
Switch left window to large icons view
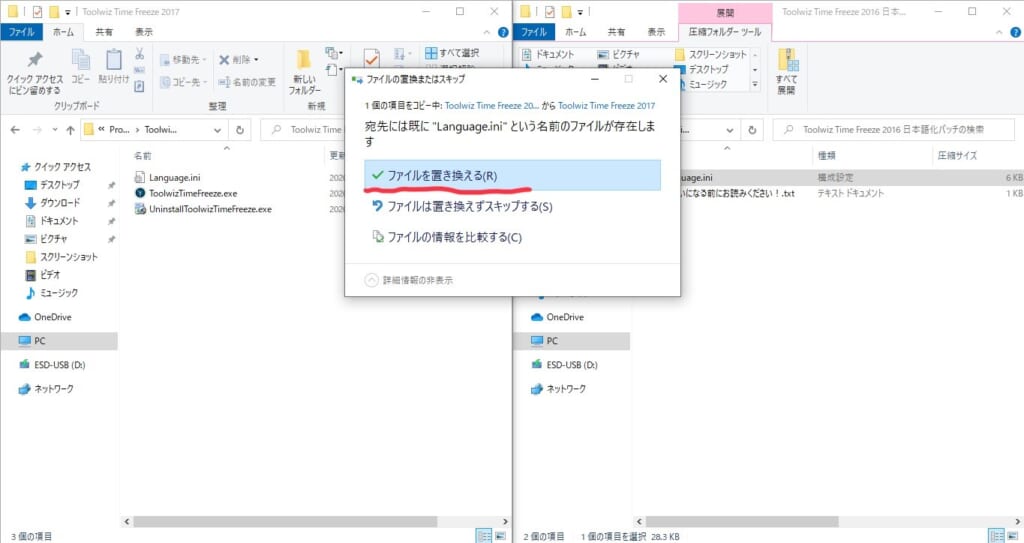coord(500,536)
